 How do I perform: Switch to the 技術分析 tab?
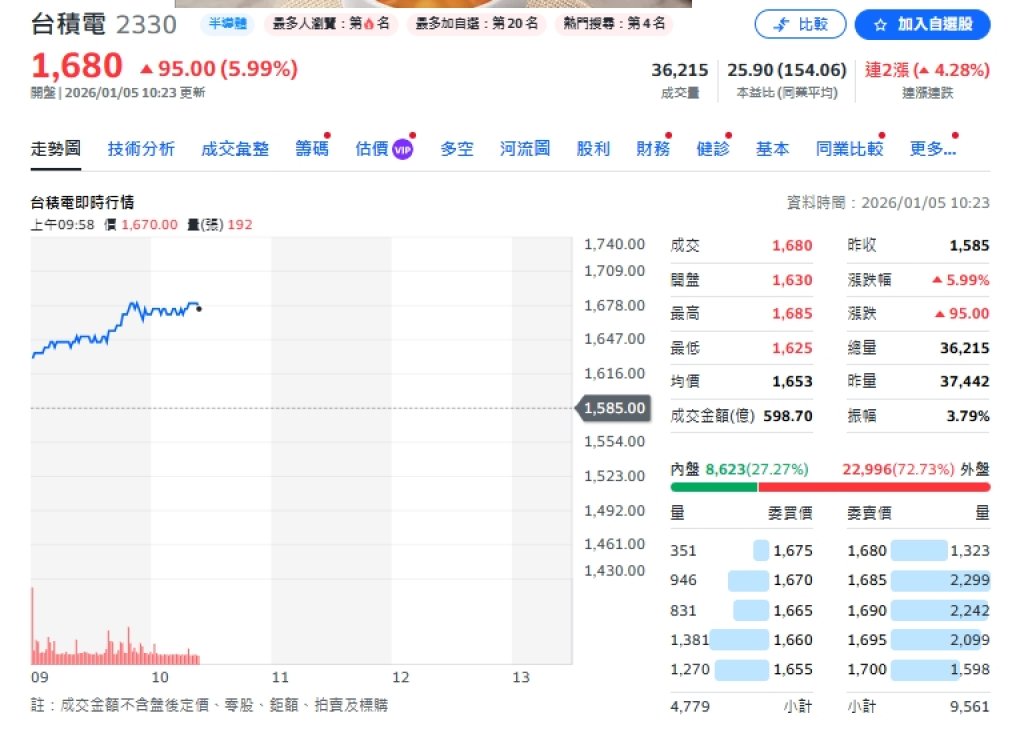(141, 149)
